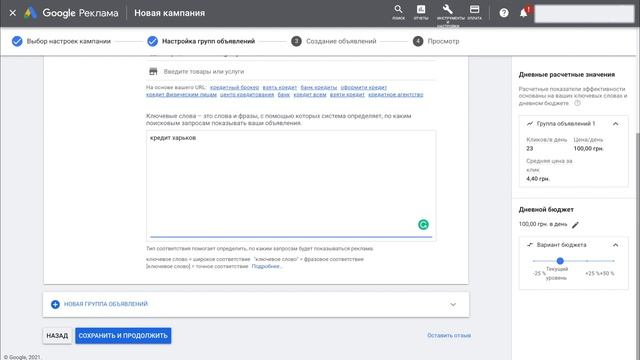Collapse the 'Группа объявлений 1' estimates panel
This screenshot has height=360, width=640.
tap(616, 124)
